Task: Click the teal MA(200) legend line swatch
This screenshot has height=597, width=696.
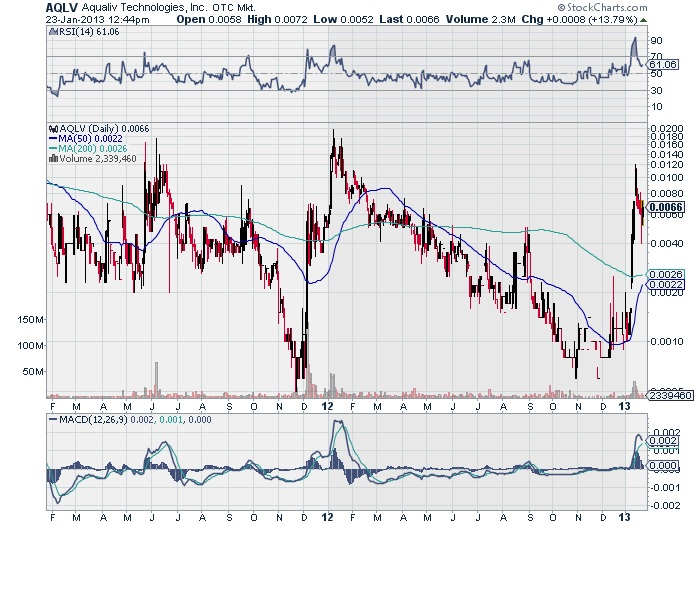Action: click(53, 149)
